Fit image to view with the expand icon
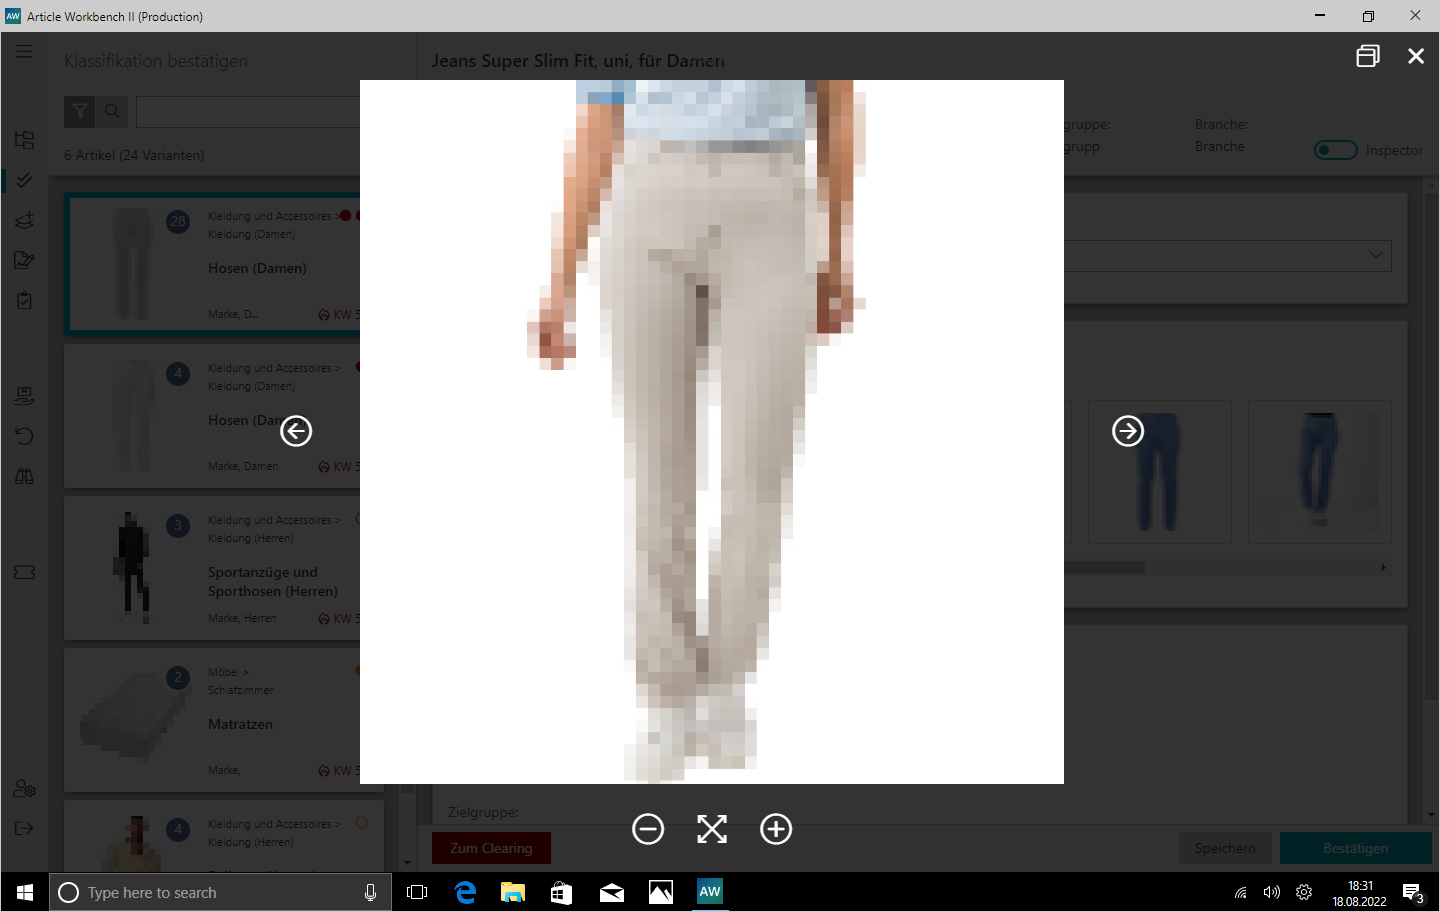 (x=712, y=829)
